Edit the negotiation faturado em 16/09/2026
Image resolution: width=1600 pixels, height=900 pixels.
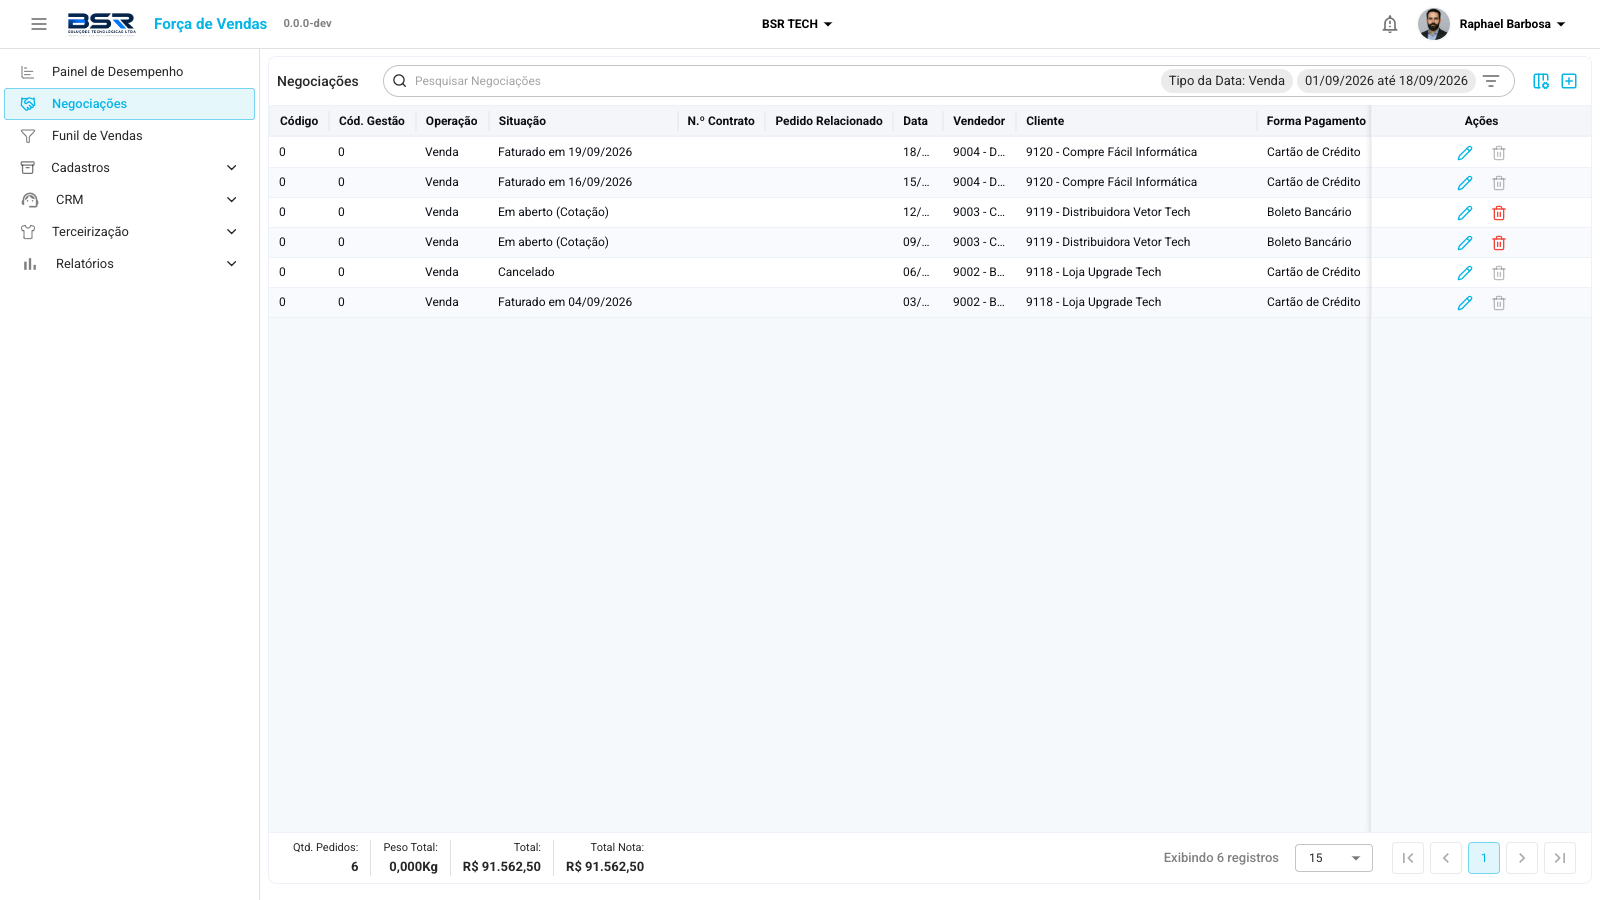1465,183
